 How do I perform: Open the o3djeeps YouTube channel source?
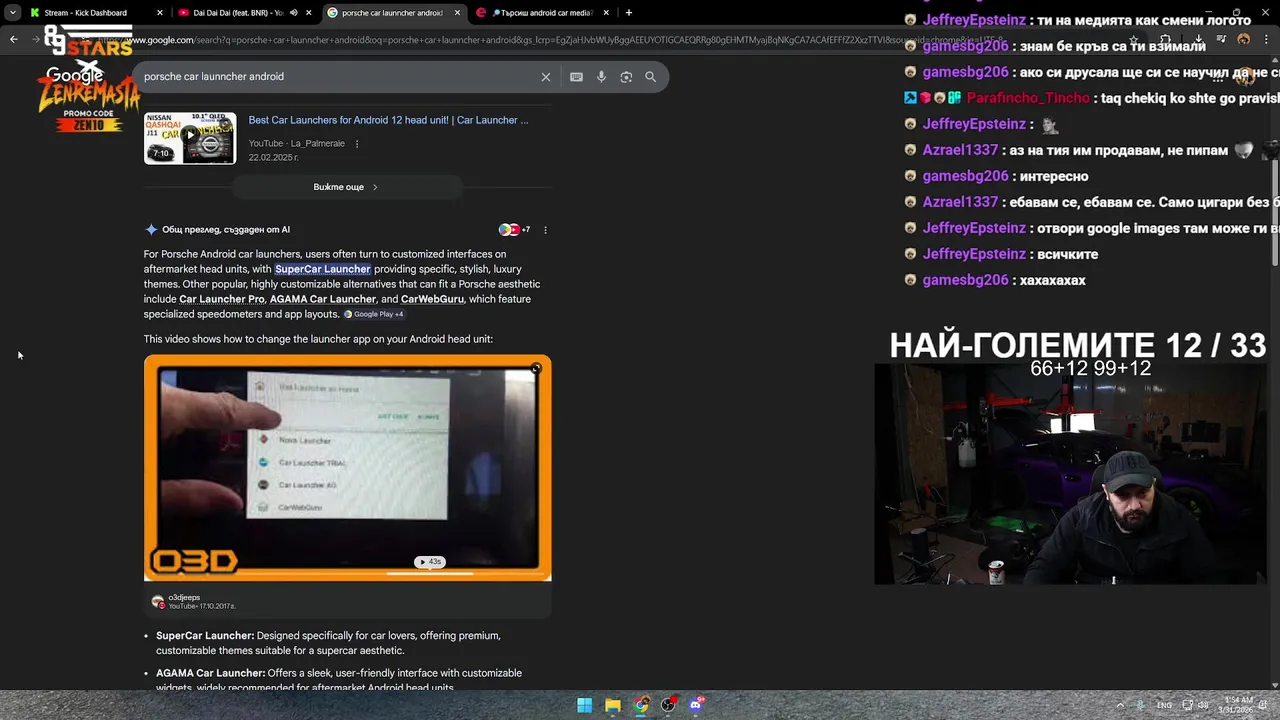(193, 601)
